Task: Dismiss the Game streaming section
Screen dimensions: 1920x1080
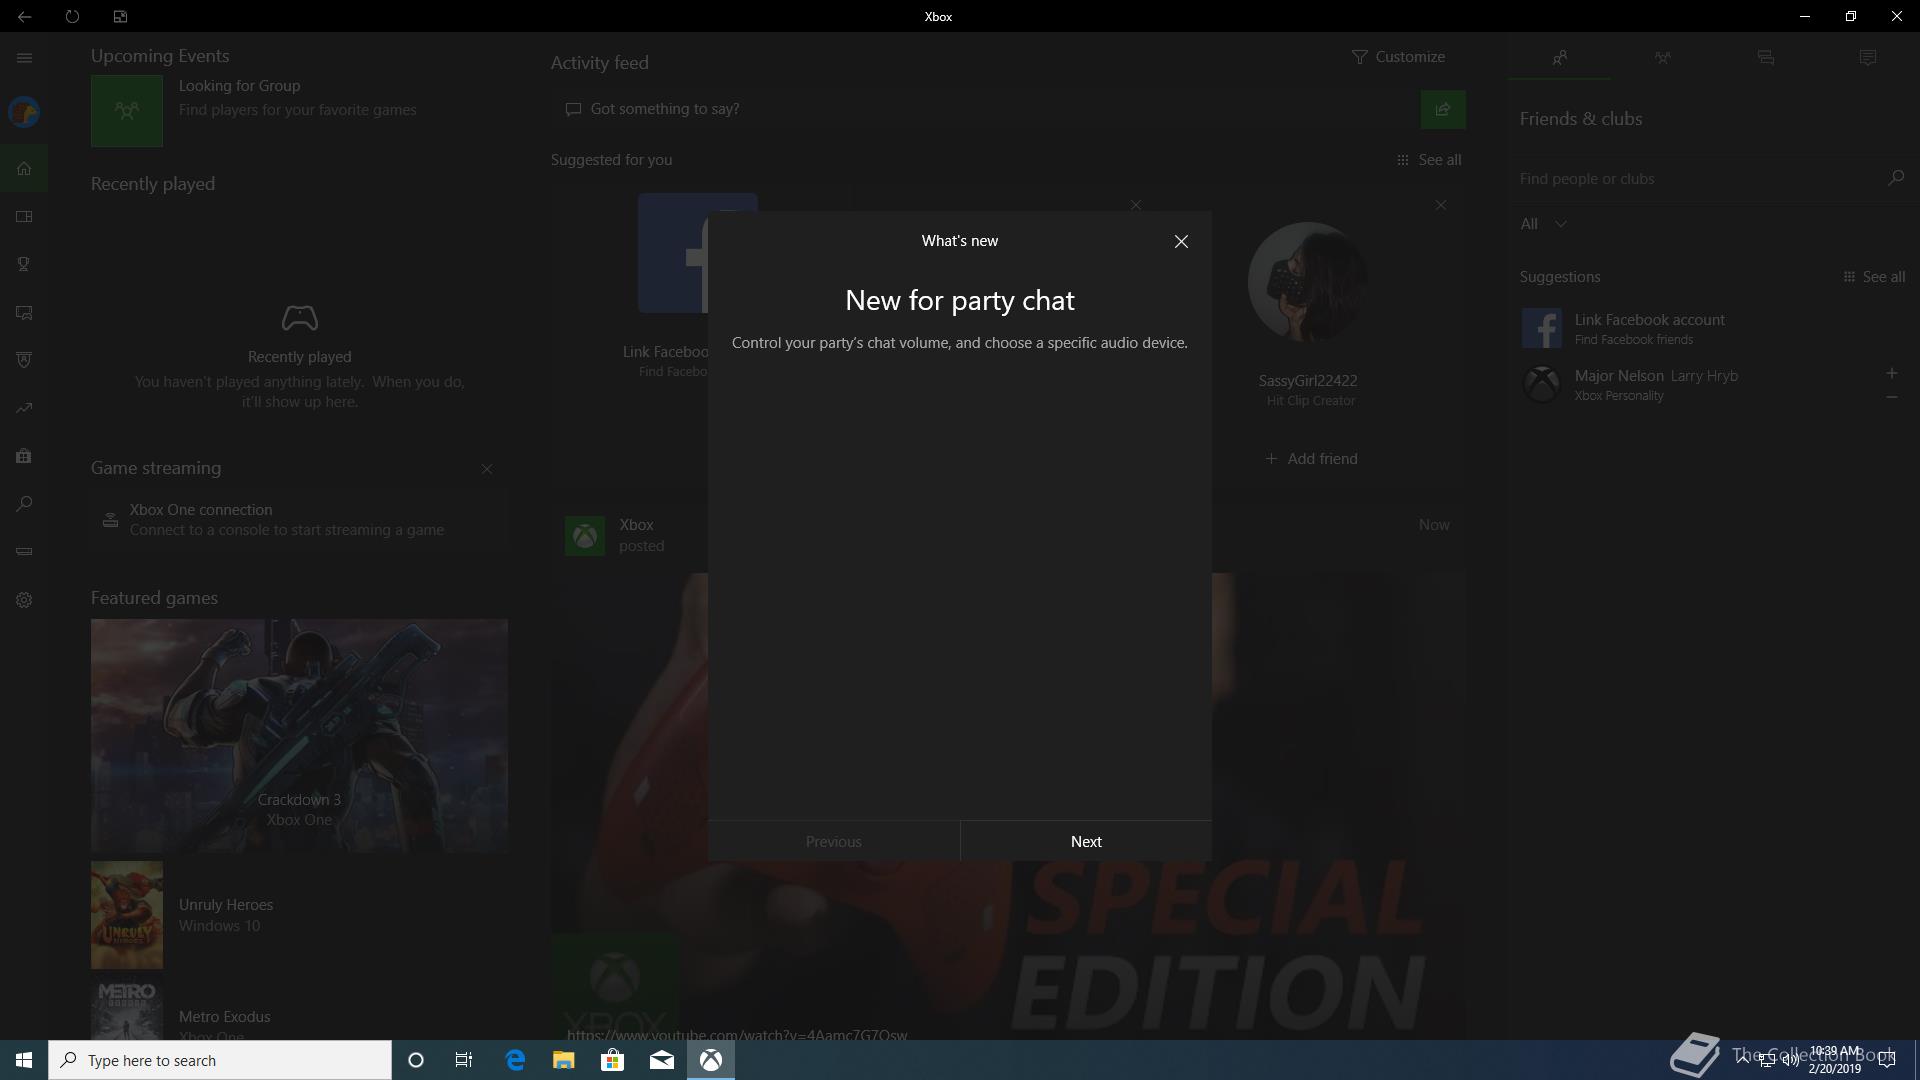Action: pos(487,469)
